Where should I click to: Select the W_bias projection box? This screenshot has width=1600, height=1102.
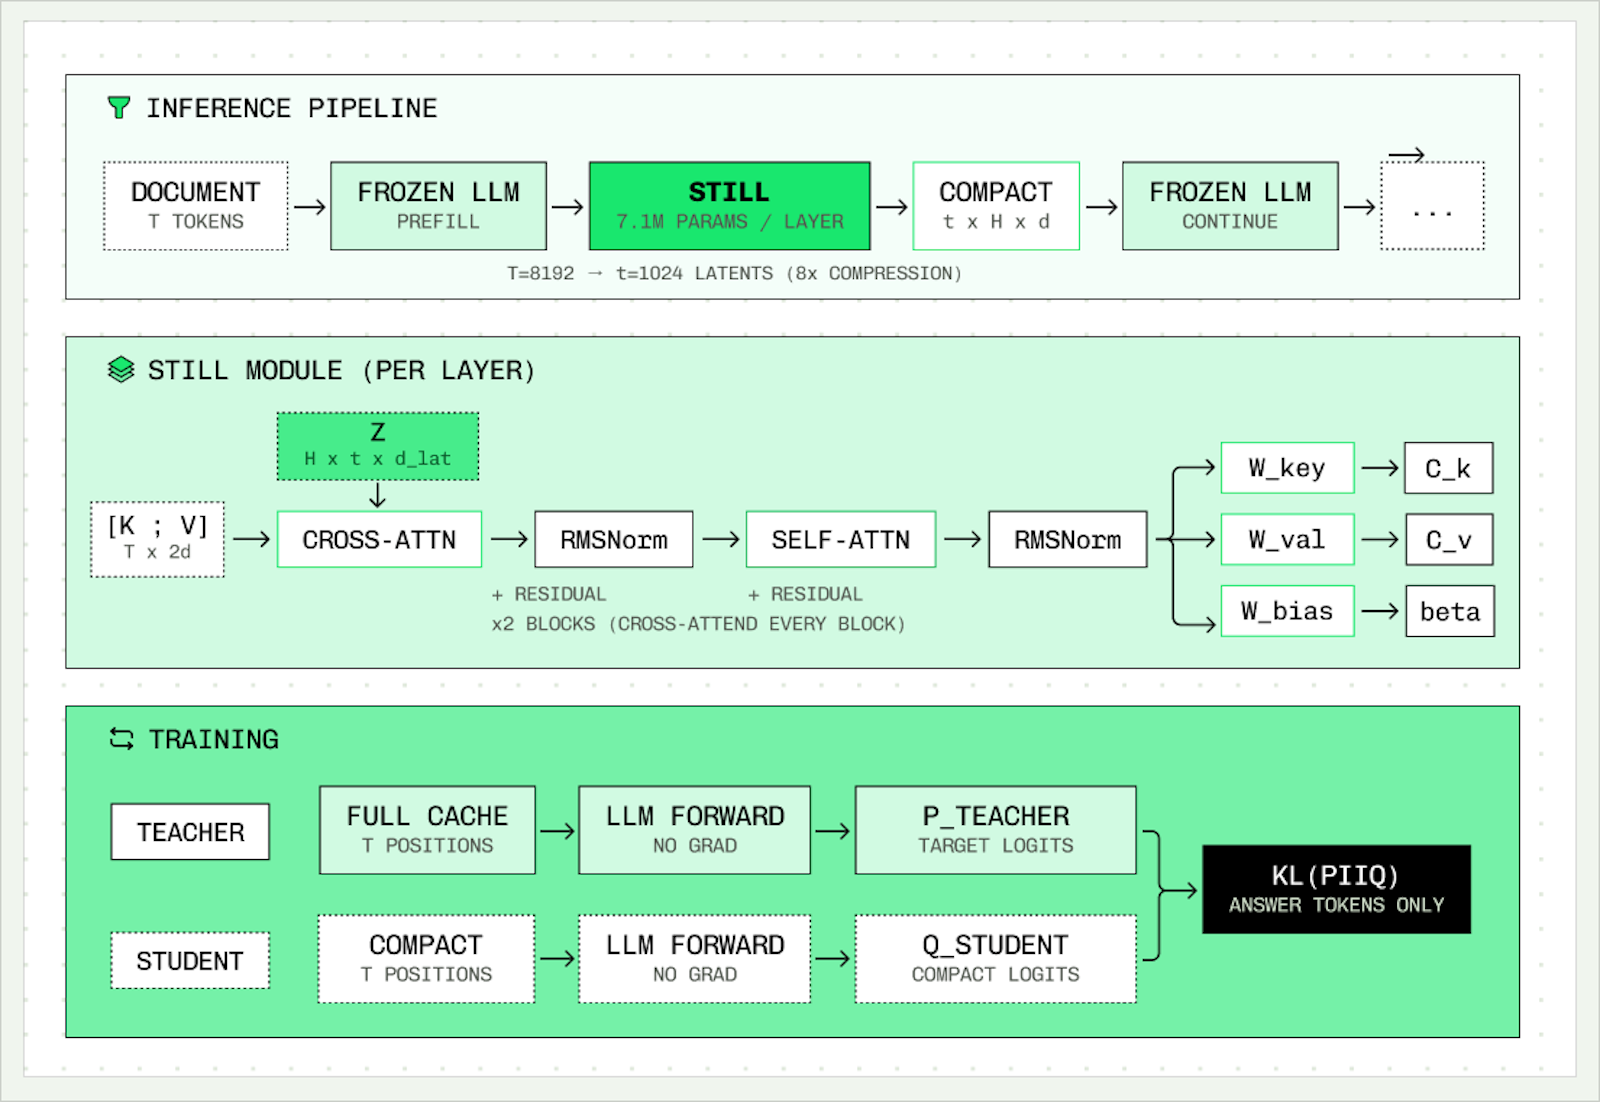pos(1287,611)
